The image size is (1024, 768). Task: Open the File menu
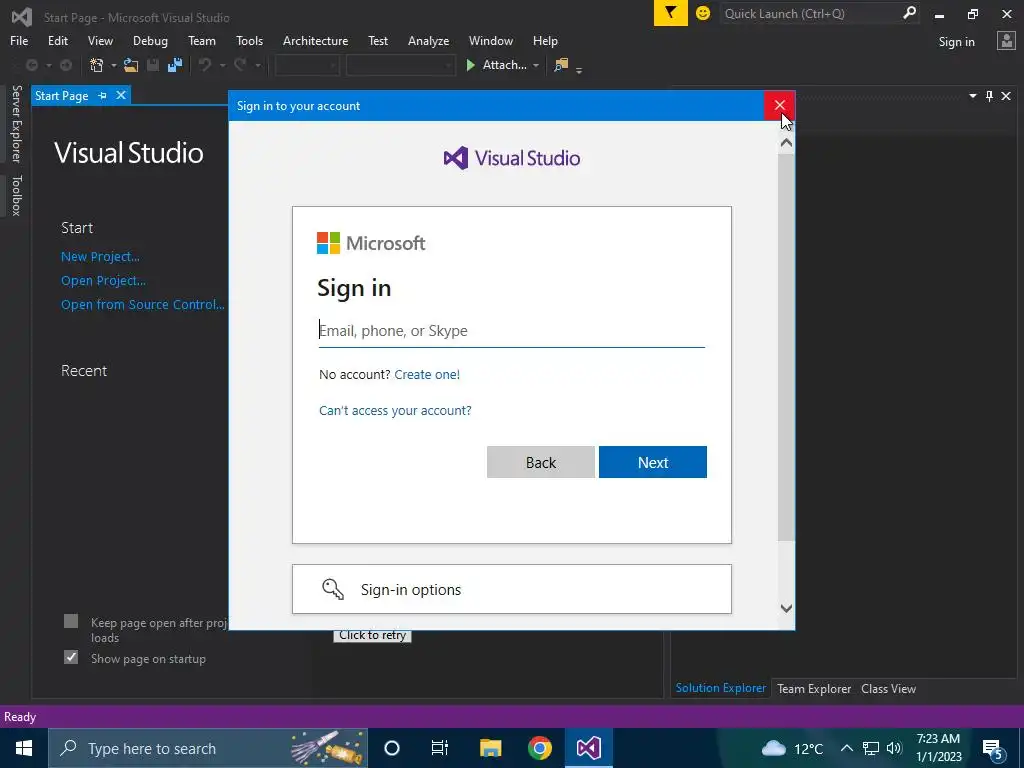19,40
